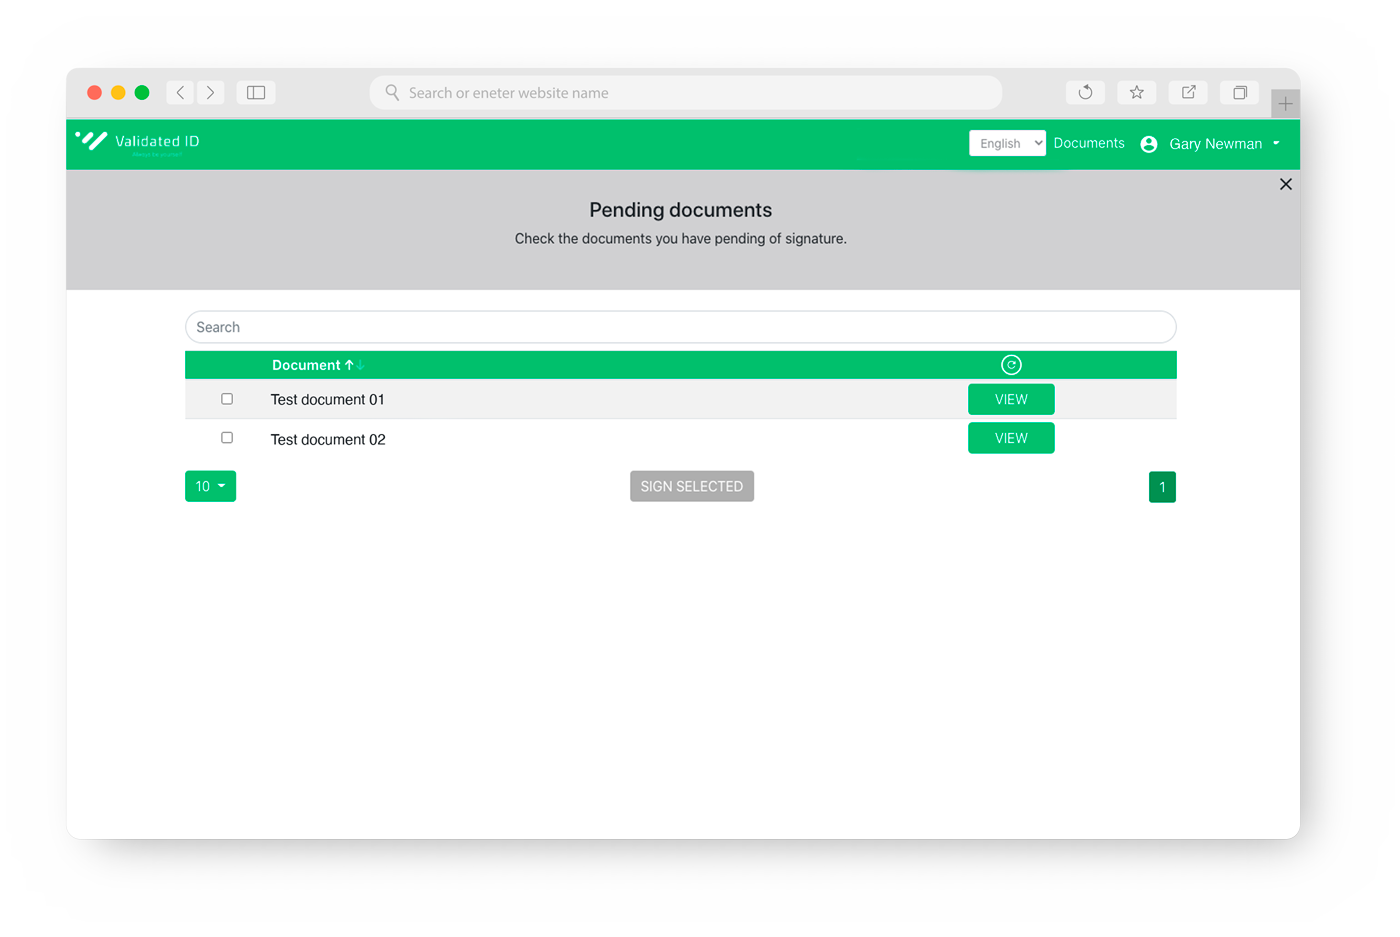View Test document 01
Screen dimensions: 1400x937
tap(1011, 398)
